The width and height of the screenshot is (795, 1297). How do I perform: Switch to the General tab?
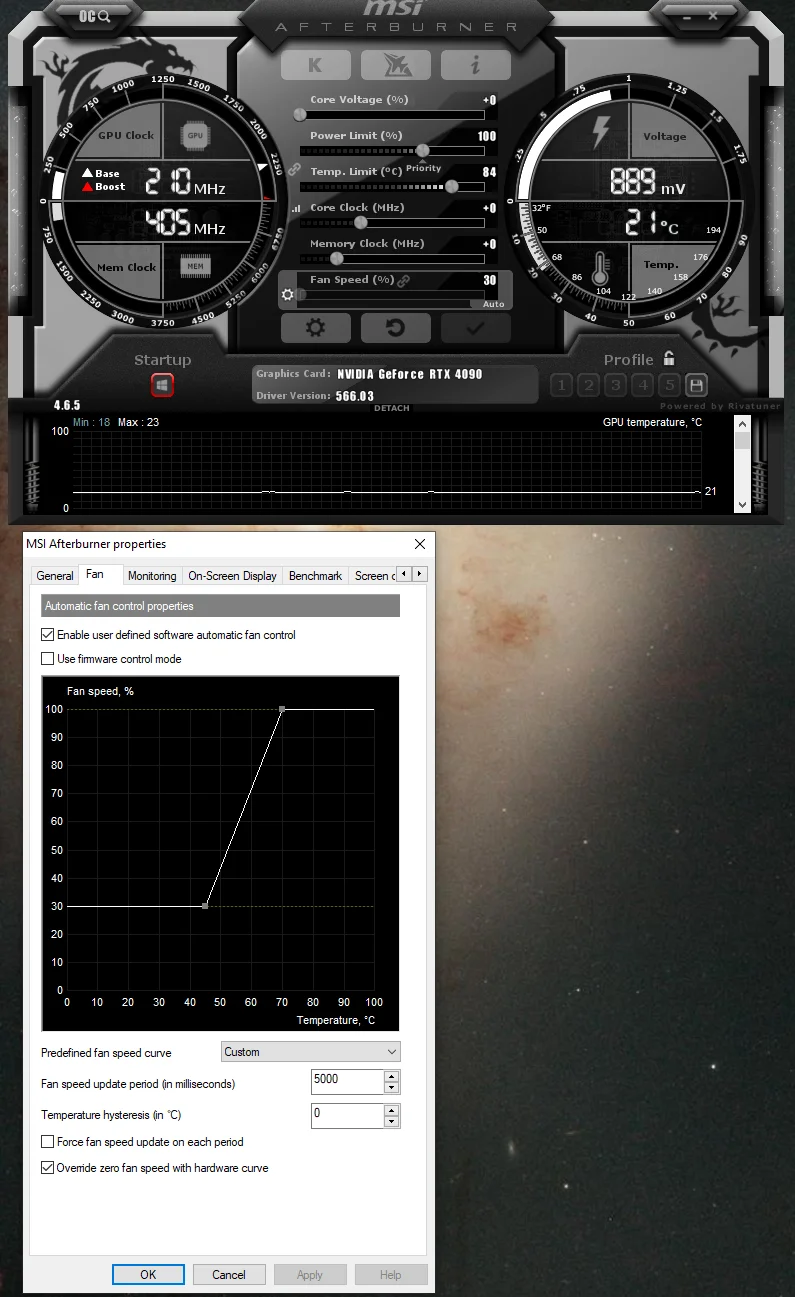55,576
